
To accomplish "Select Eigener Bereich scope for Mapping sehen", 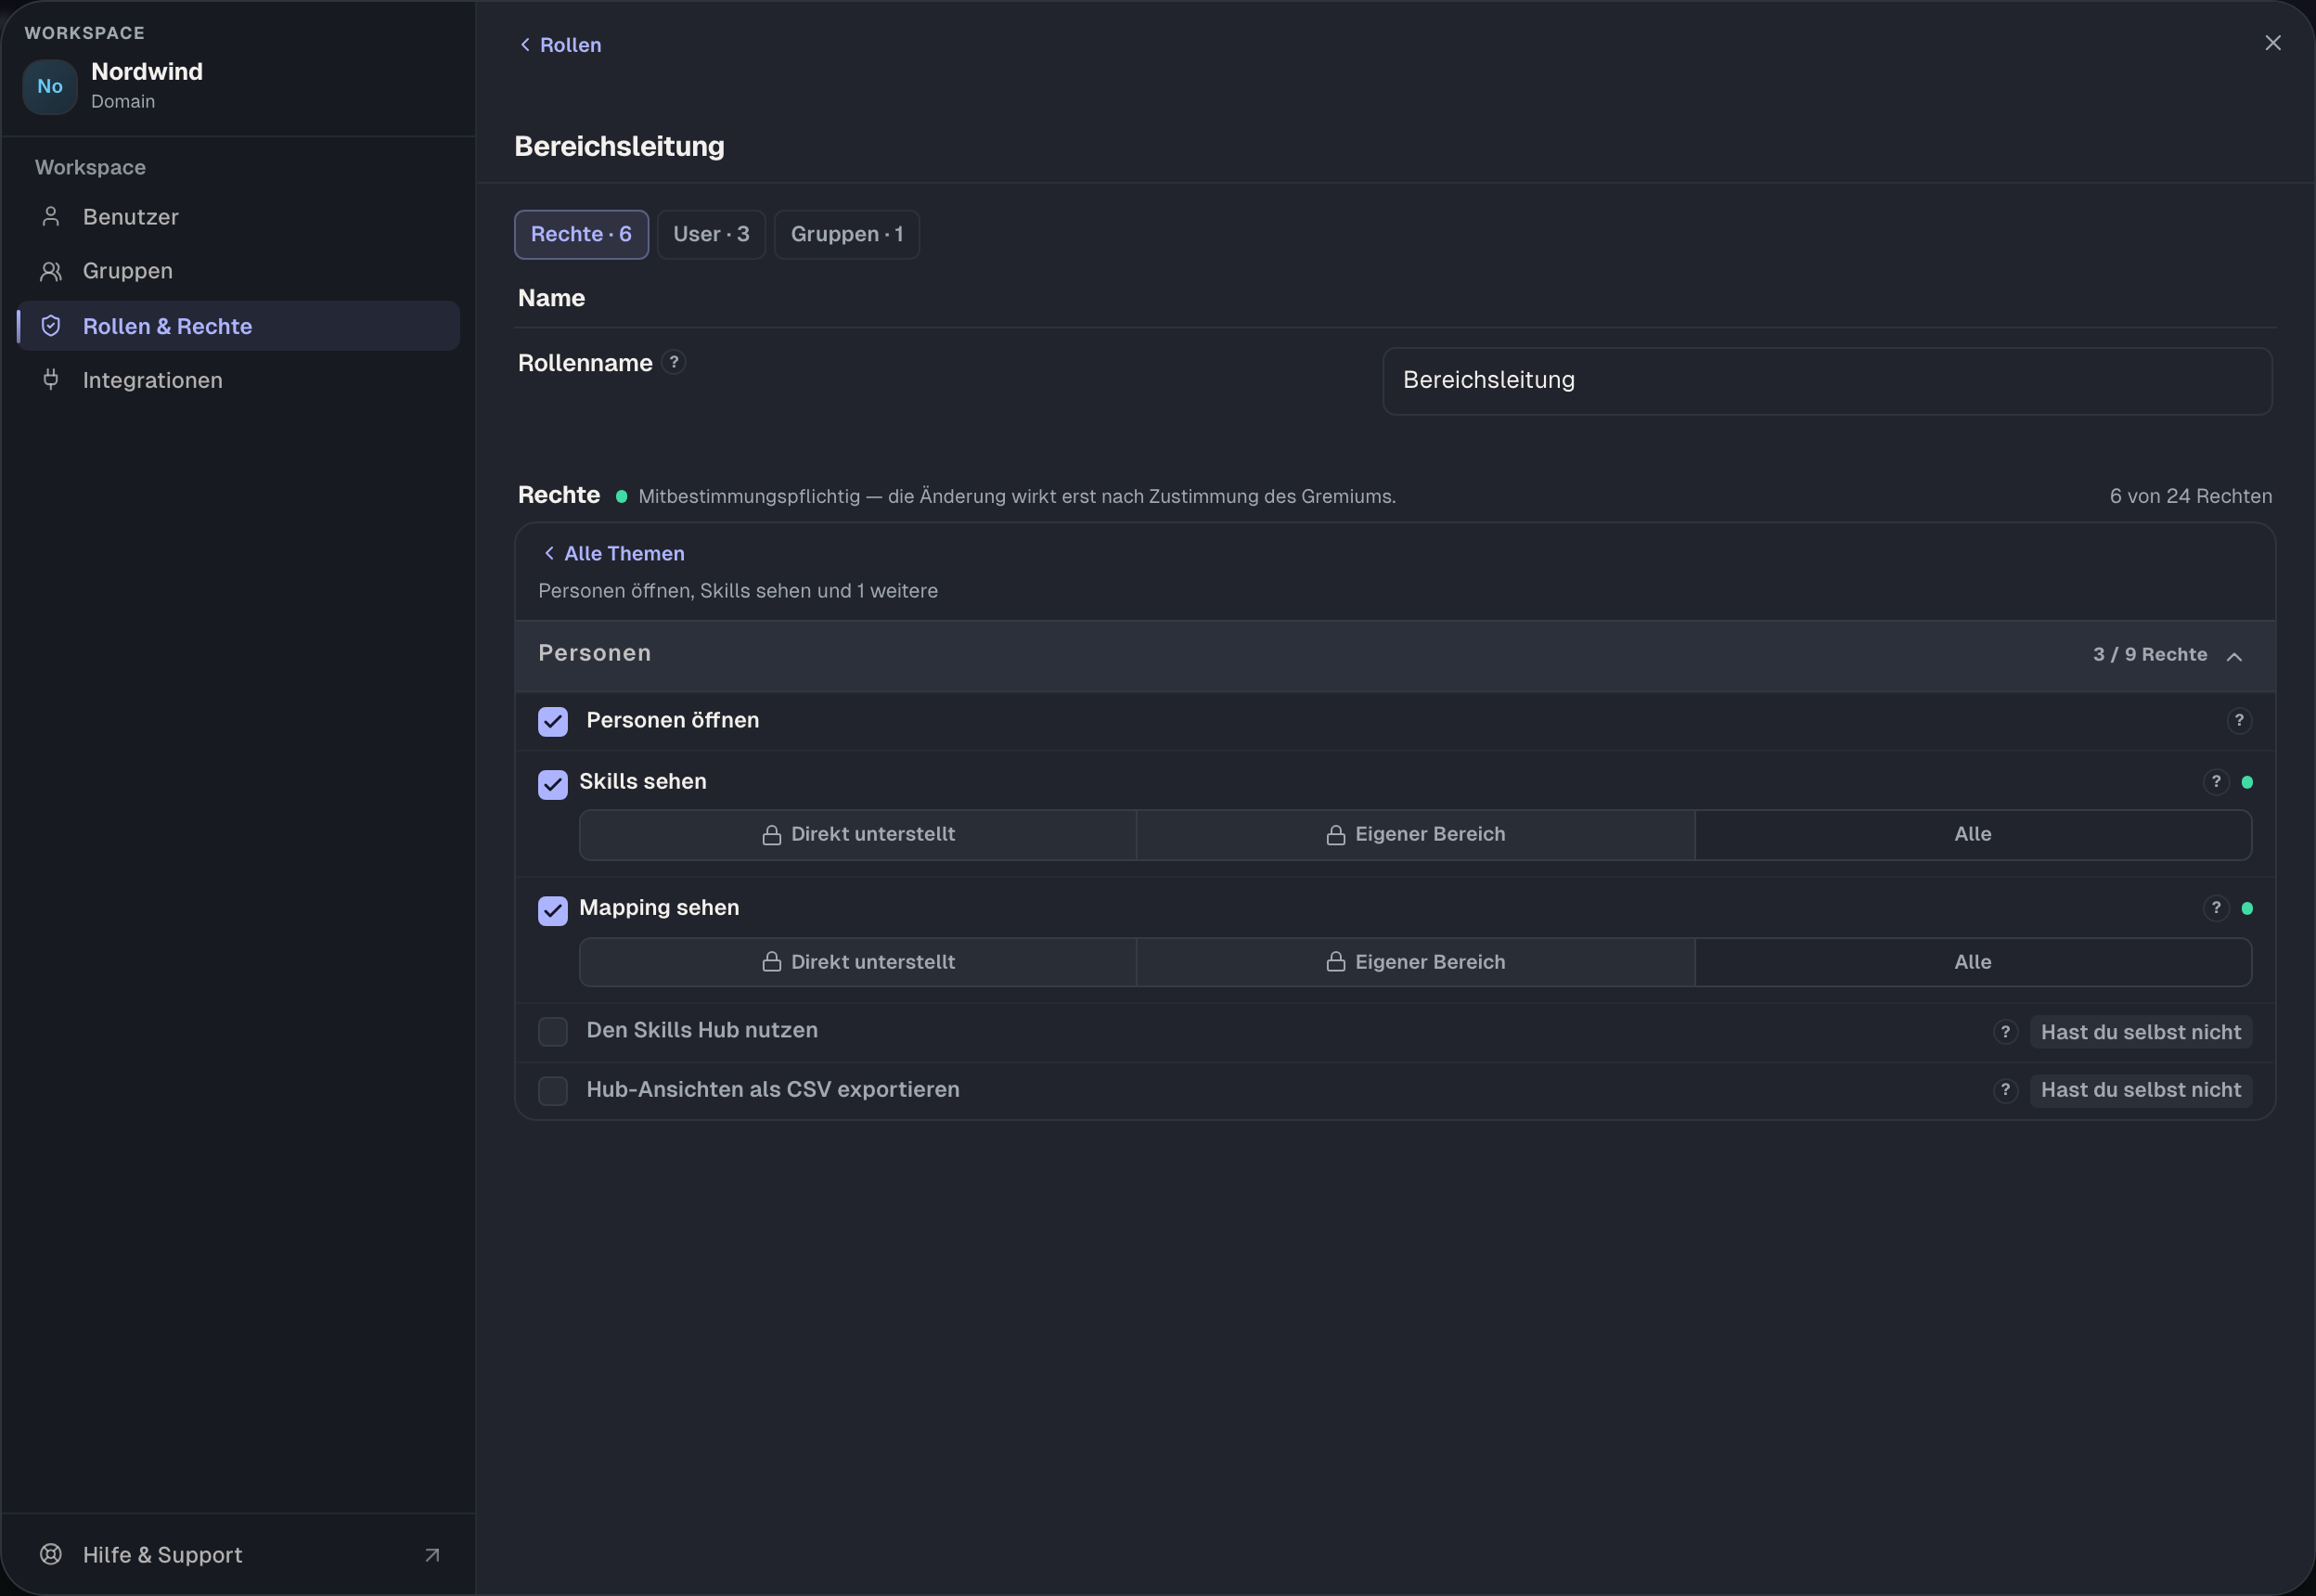I will [x=1415, y=962].
